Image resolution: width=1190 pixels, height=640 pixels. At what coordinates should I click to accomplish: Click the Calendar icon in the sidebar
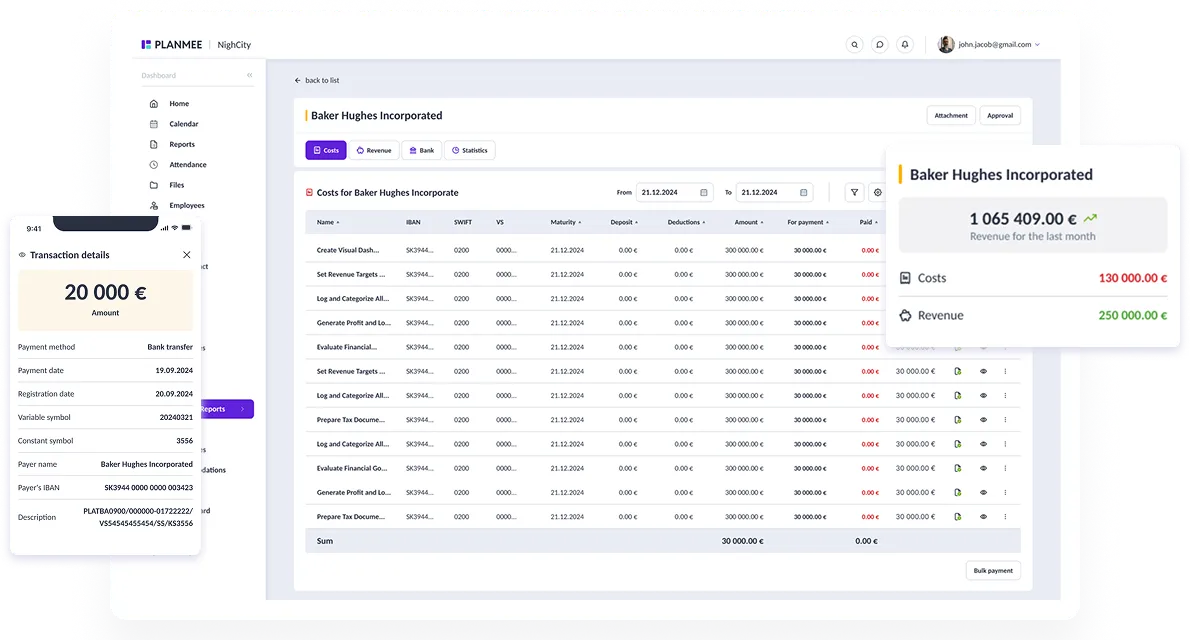coord(153,124)
